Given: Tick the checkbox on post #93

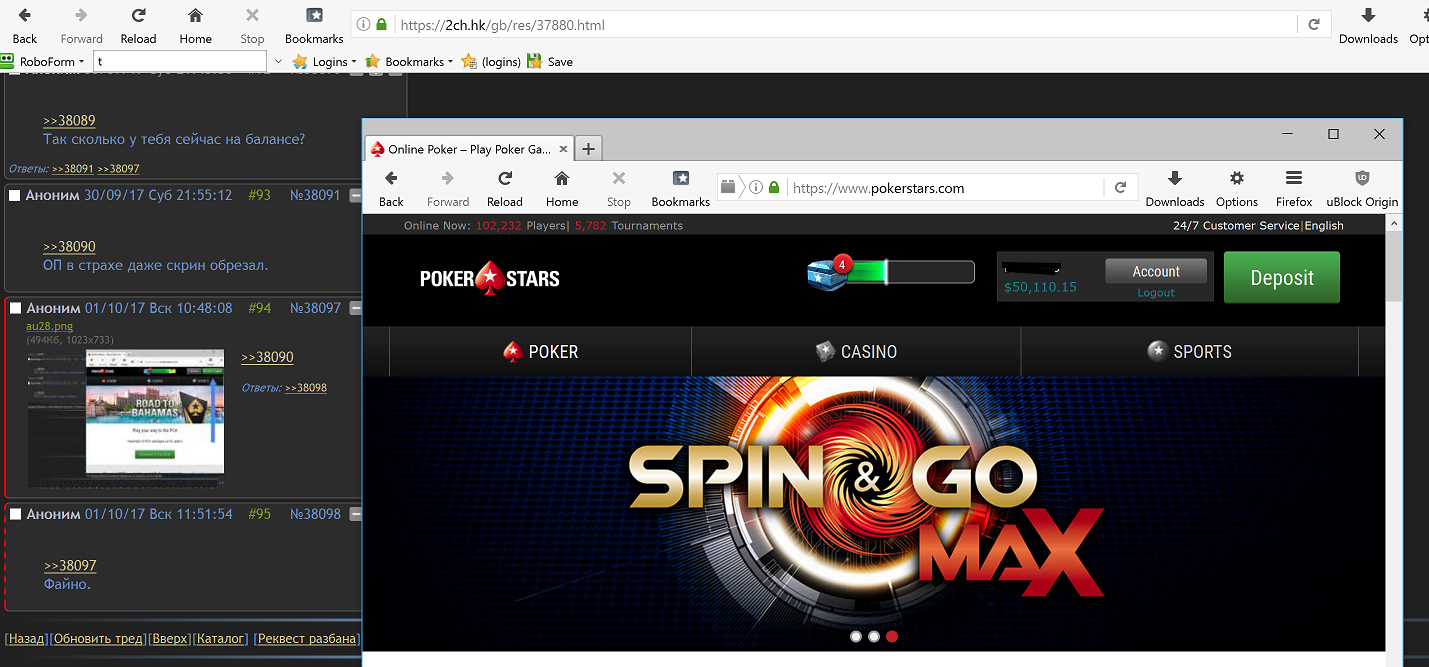Looking at the screenshot, I should 15,196.
